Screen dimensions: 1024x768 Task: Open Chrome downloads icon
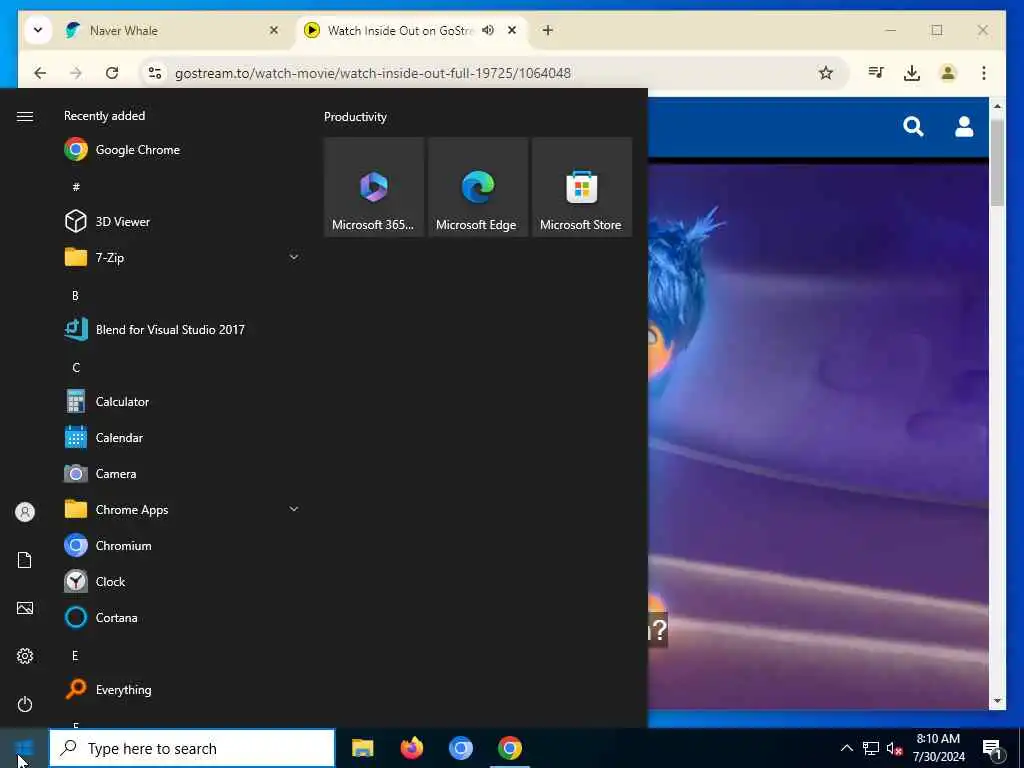pos(912,72)
